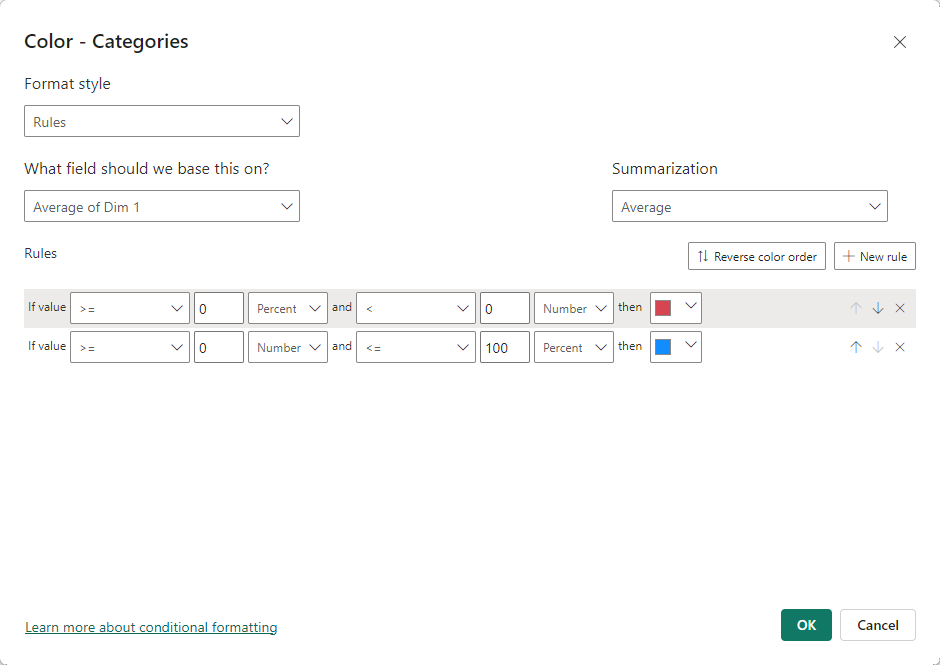Open the red color swatch picker

coord(676,308)
